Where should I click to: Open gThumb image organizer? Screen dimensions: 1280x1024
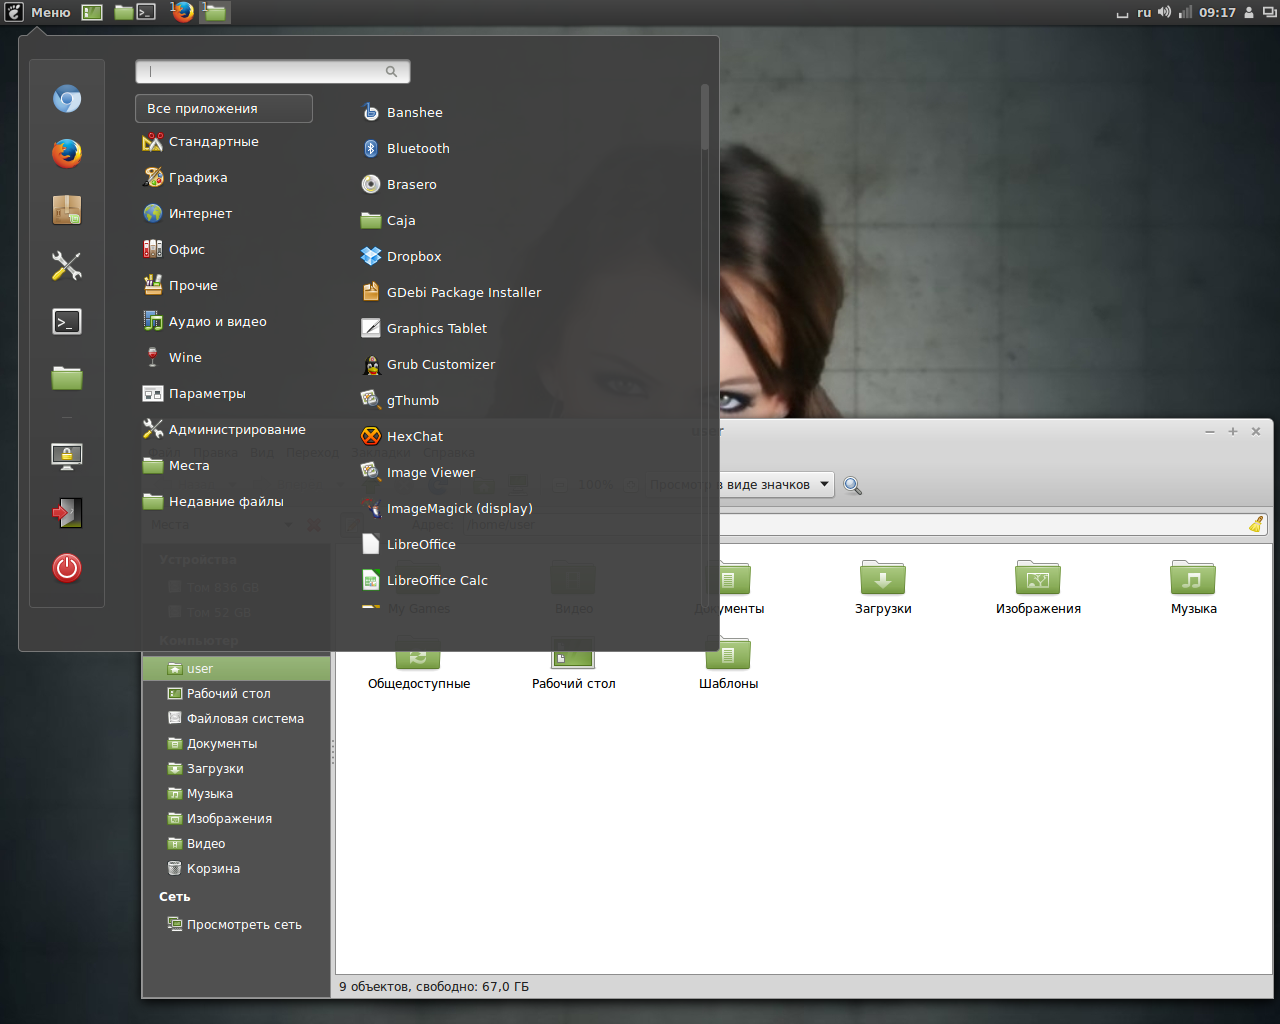coord(400,400)
